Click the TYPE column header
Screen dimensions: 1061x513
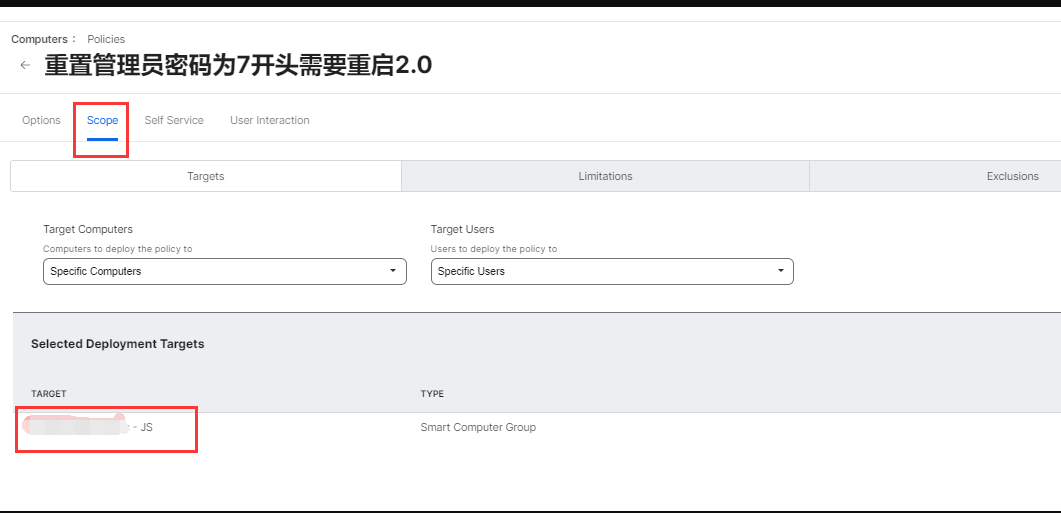coord(432,394)
